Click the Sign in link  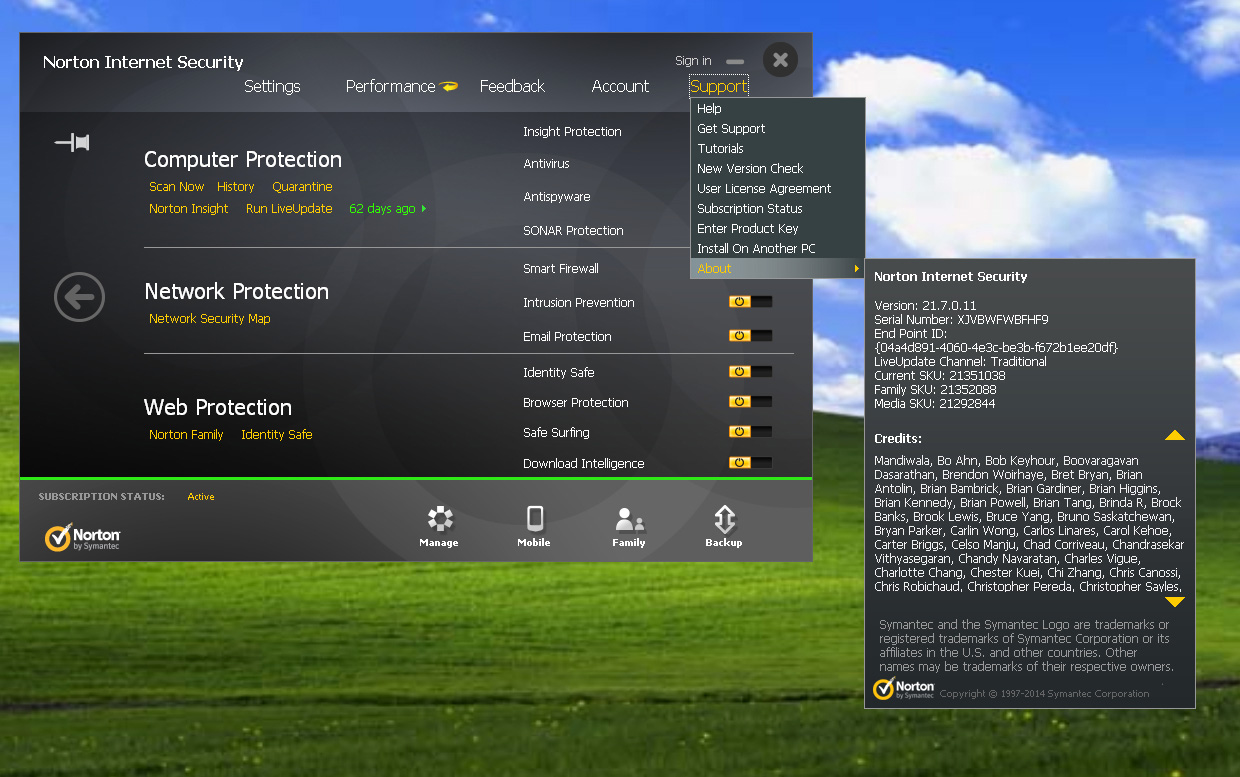(693, 61)
